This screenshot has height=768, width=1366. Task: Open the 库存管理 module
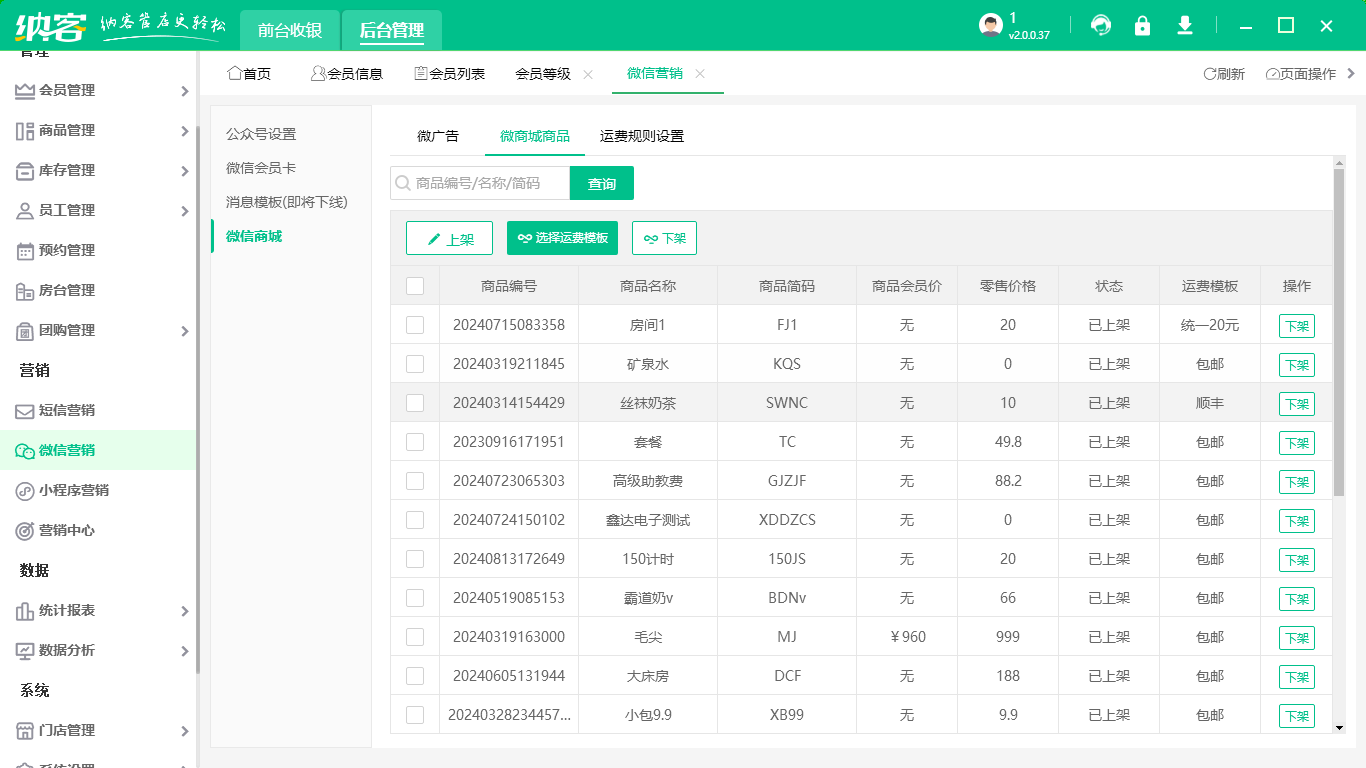point(60,170)
